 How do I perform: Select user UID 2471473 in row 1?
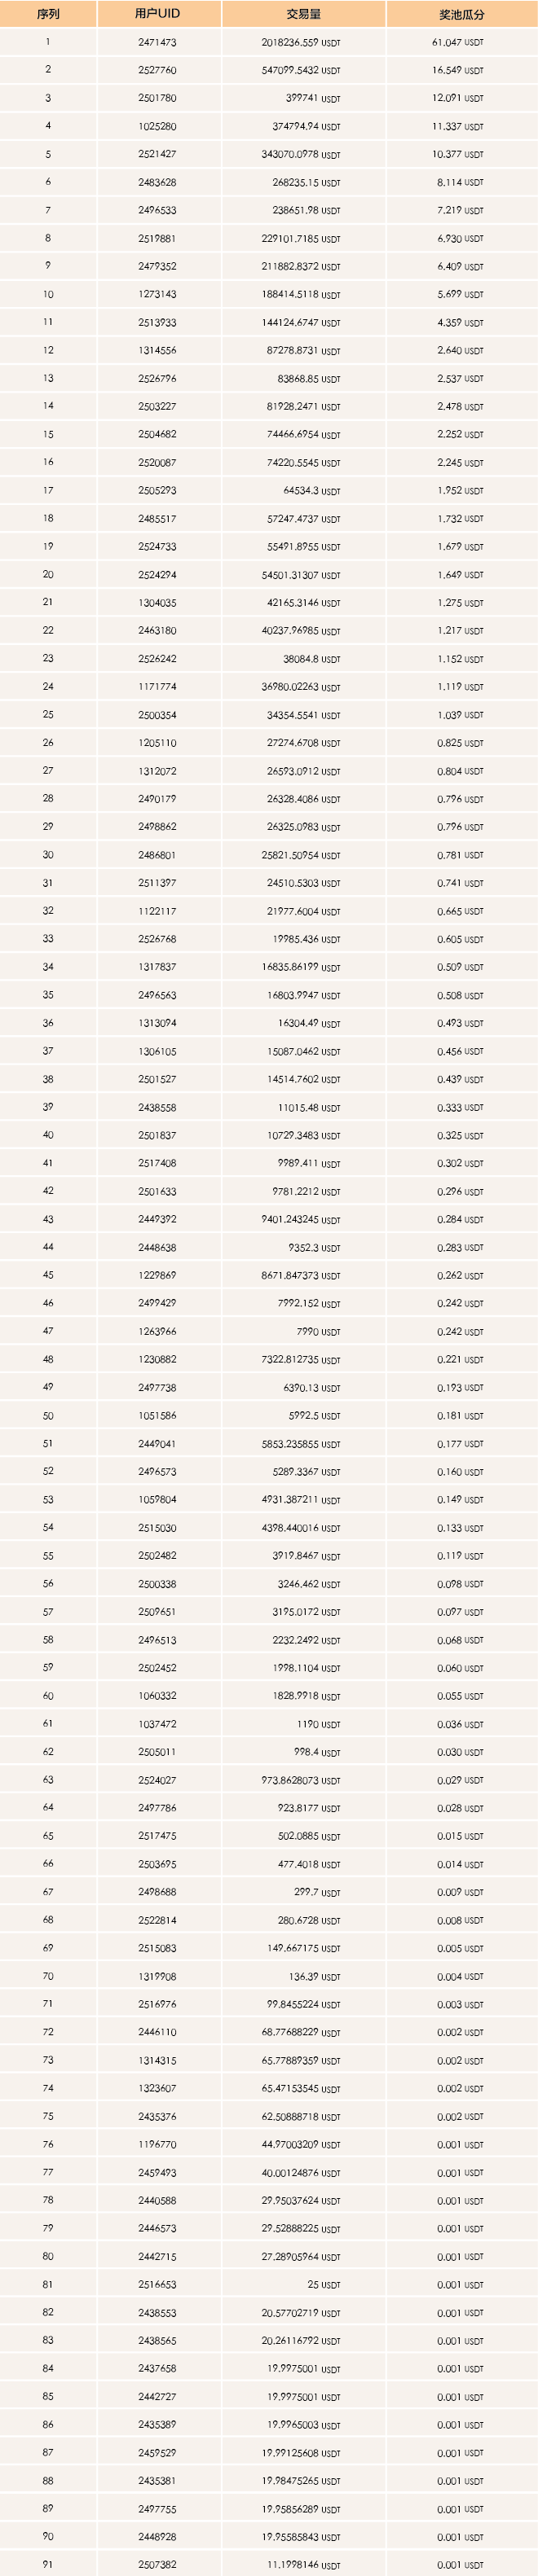pos(157,43)
